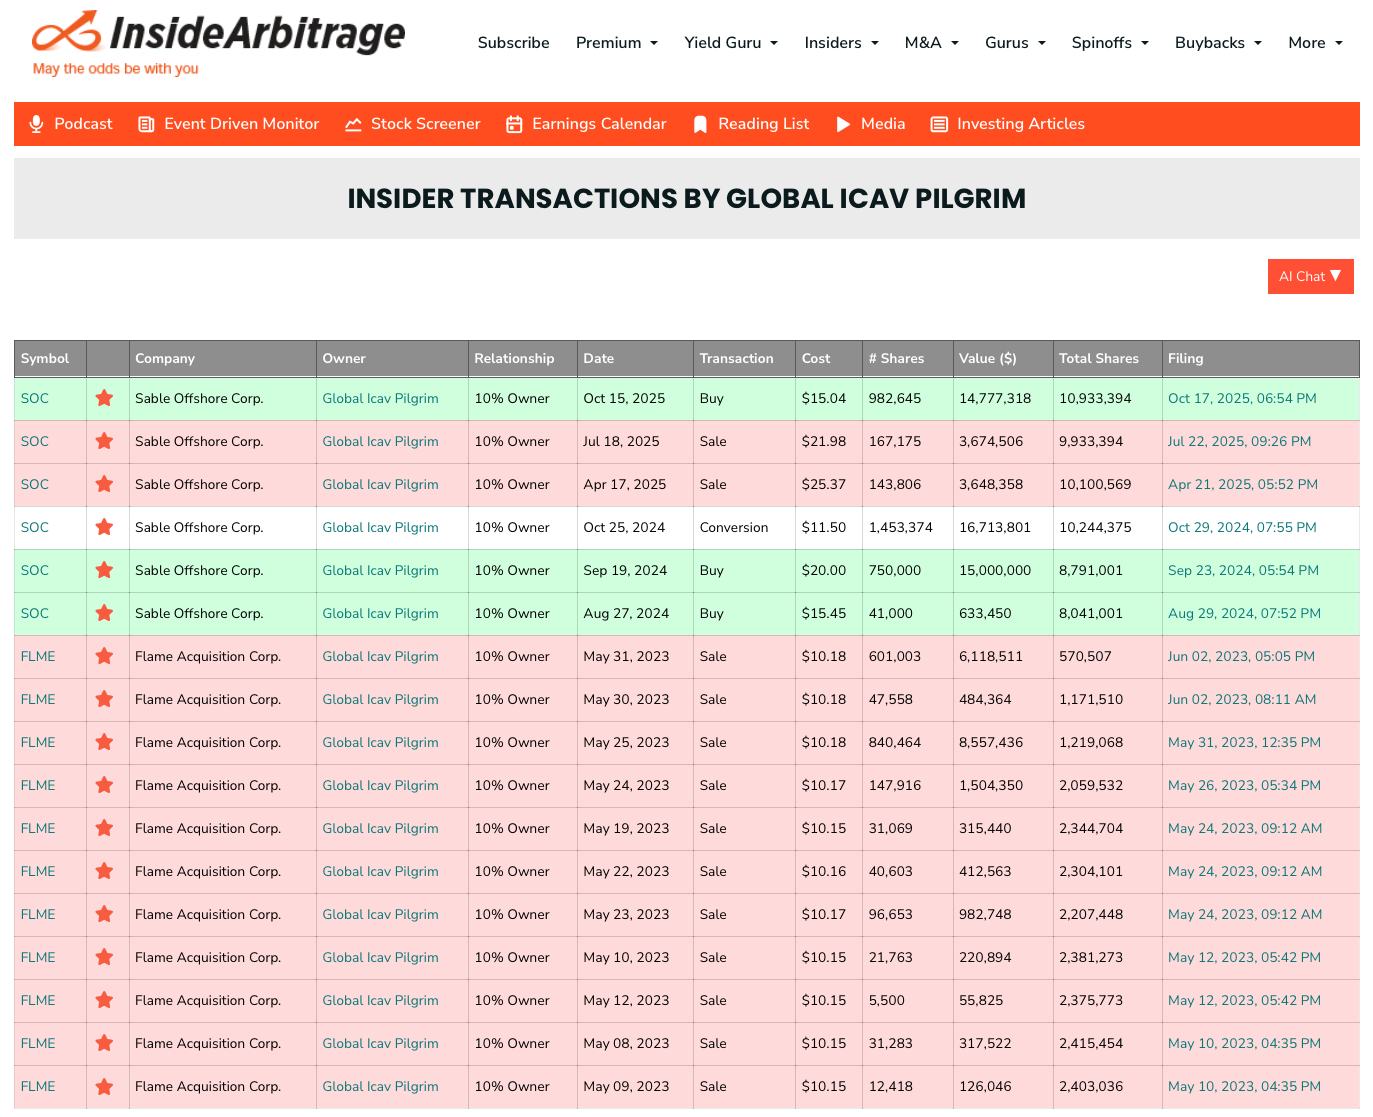This screenshot has height=1117, width=1373.
Task: Click the FLME symbol link for May 25, 2023
Action: 38,742
